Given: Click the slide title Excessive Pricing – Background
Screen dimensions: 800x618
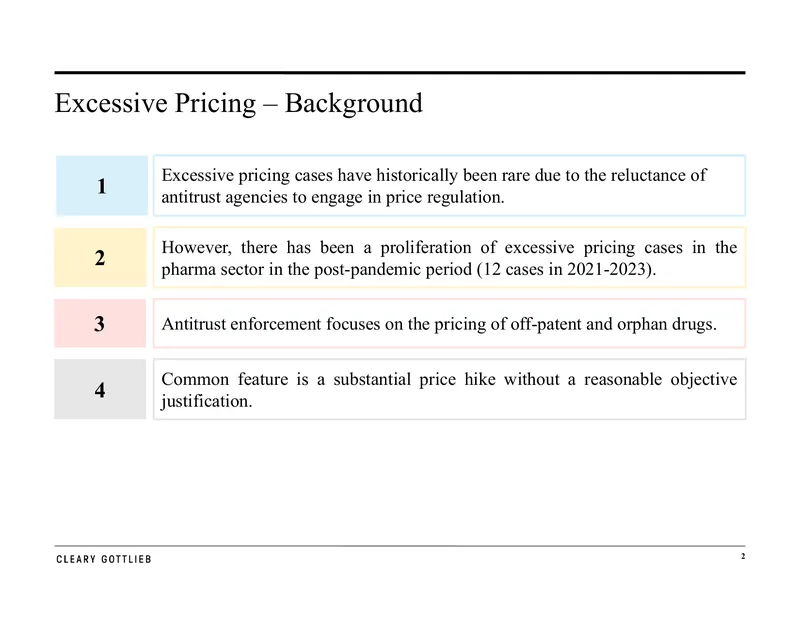Looking at the screenshot, I should pyautogui.click(x=239, y=104).
